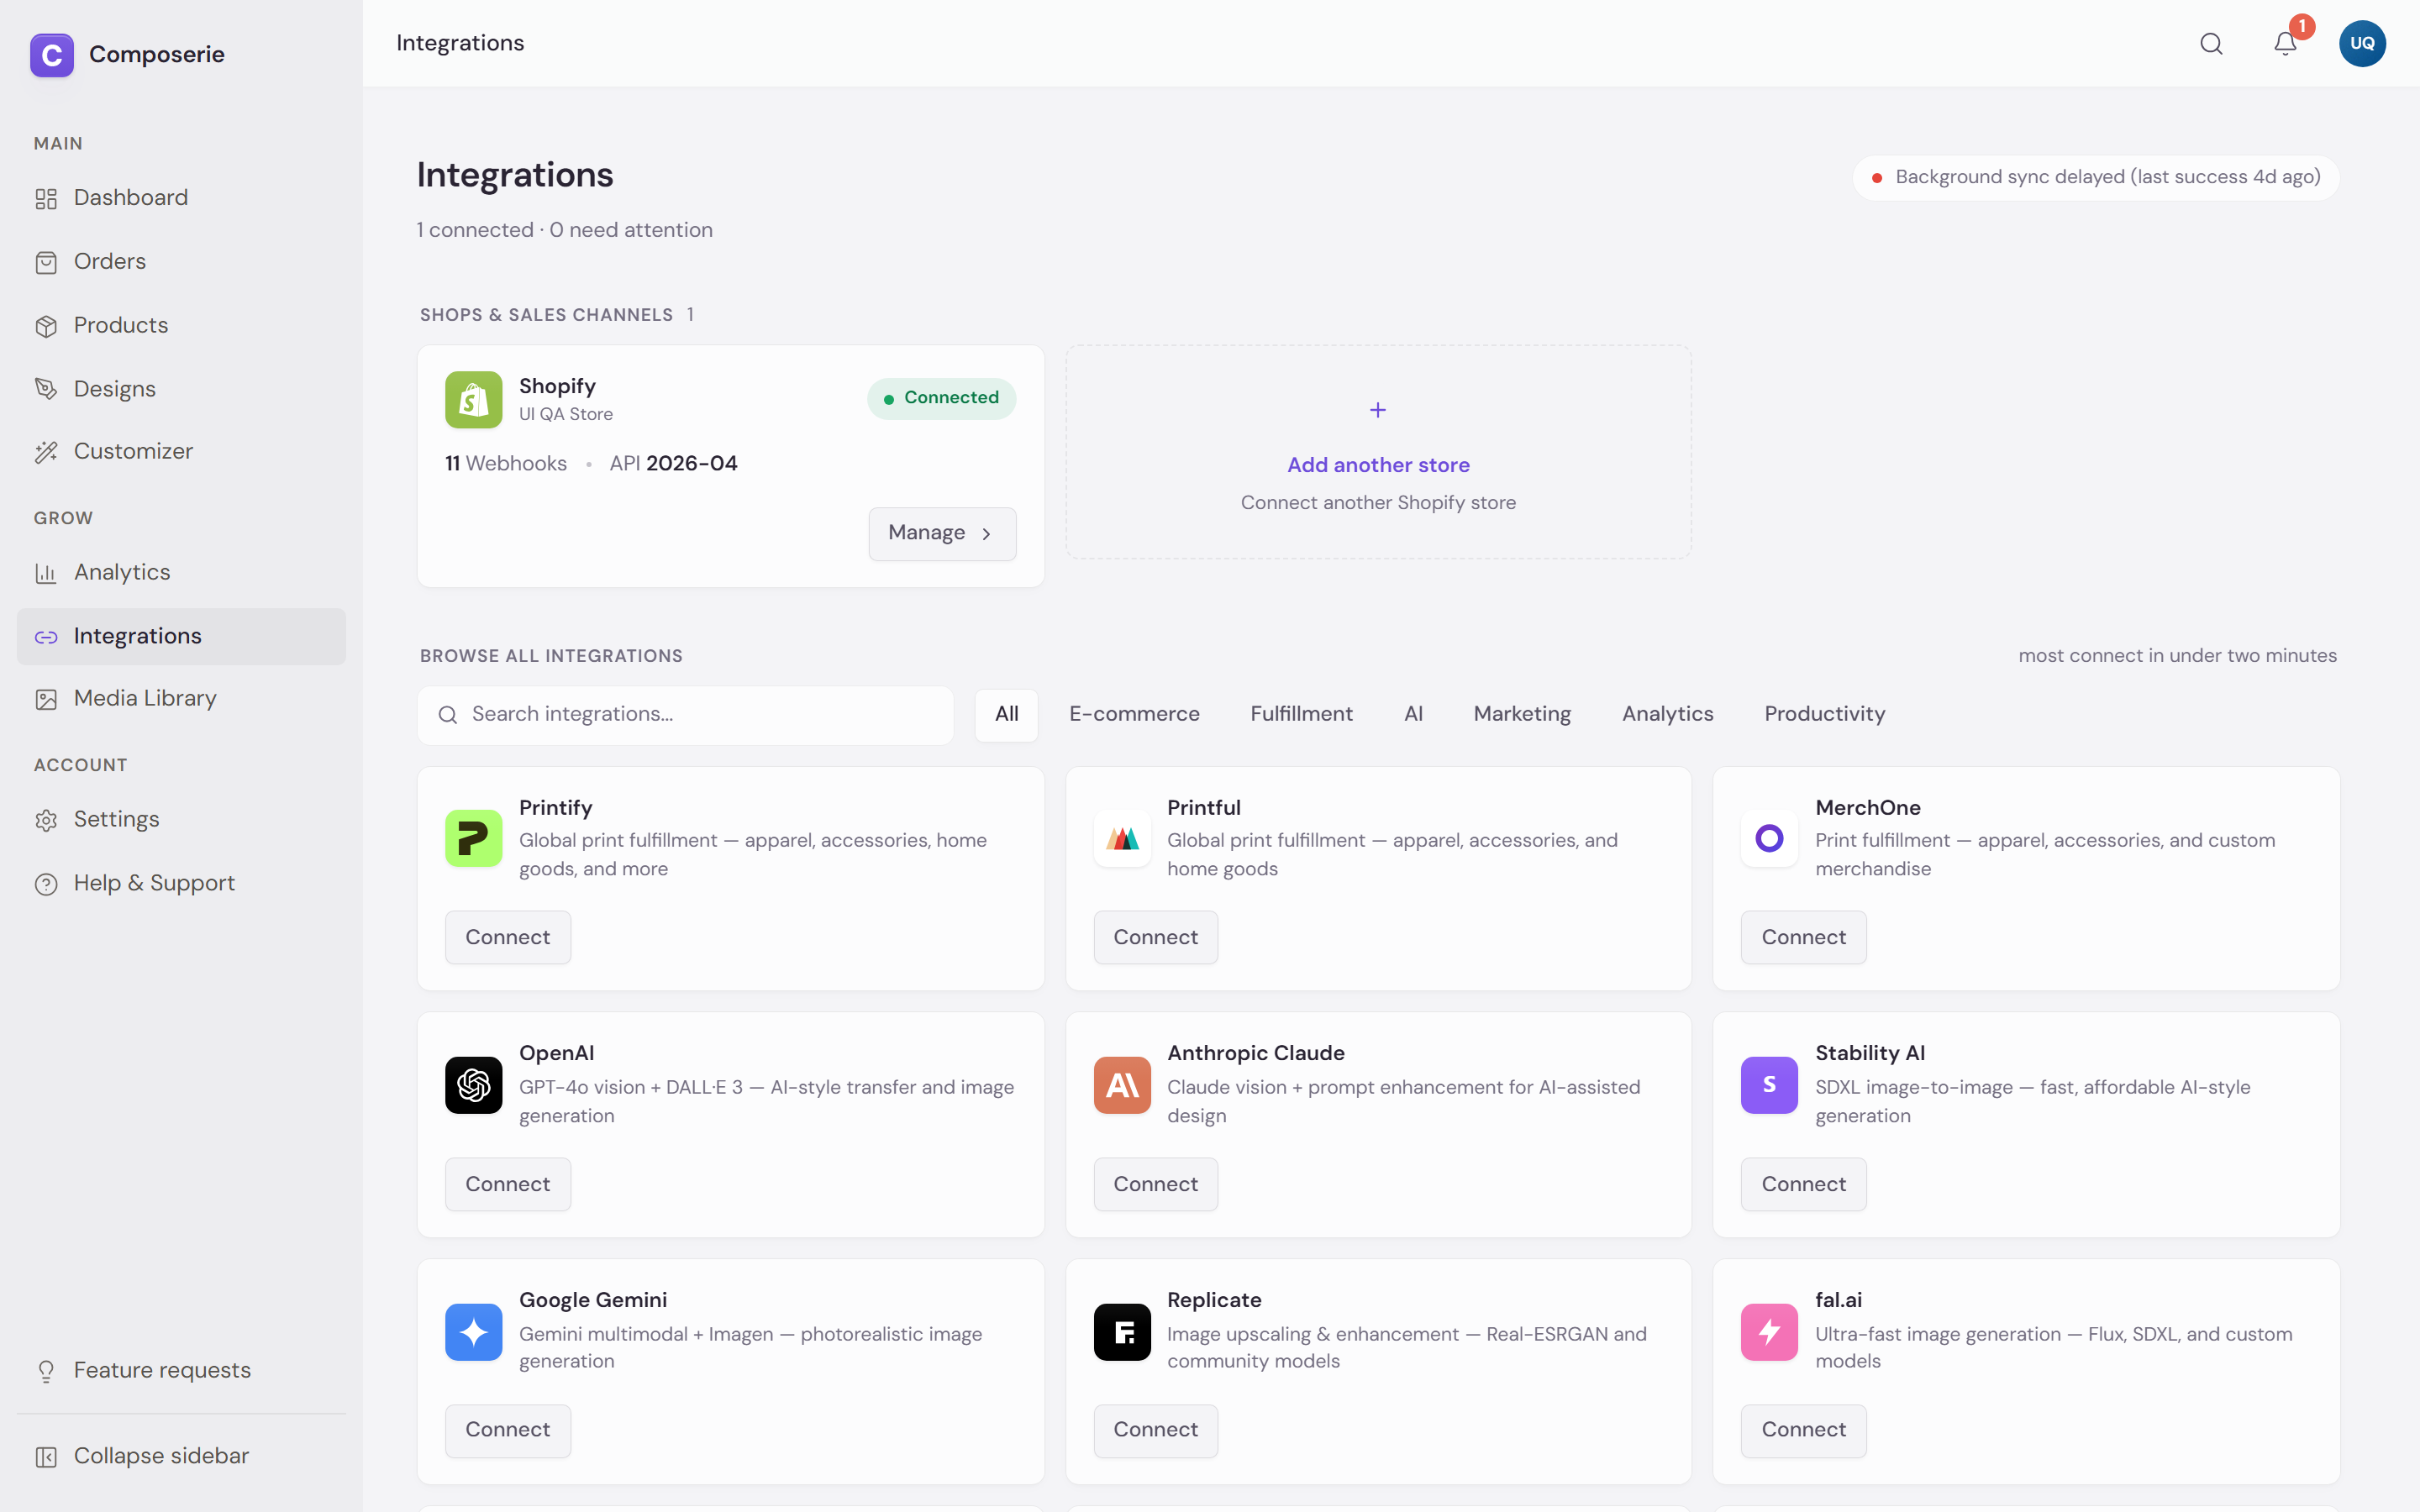Viewport: 2420px width, 1512px height.
Task: Click the OpenAI logo icon
Action: pyautogui.click(x=473, y=1085)
